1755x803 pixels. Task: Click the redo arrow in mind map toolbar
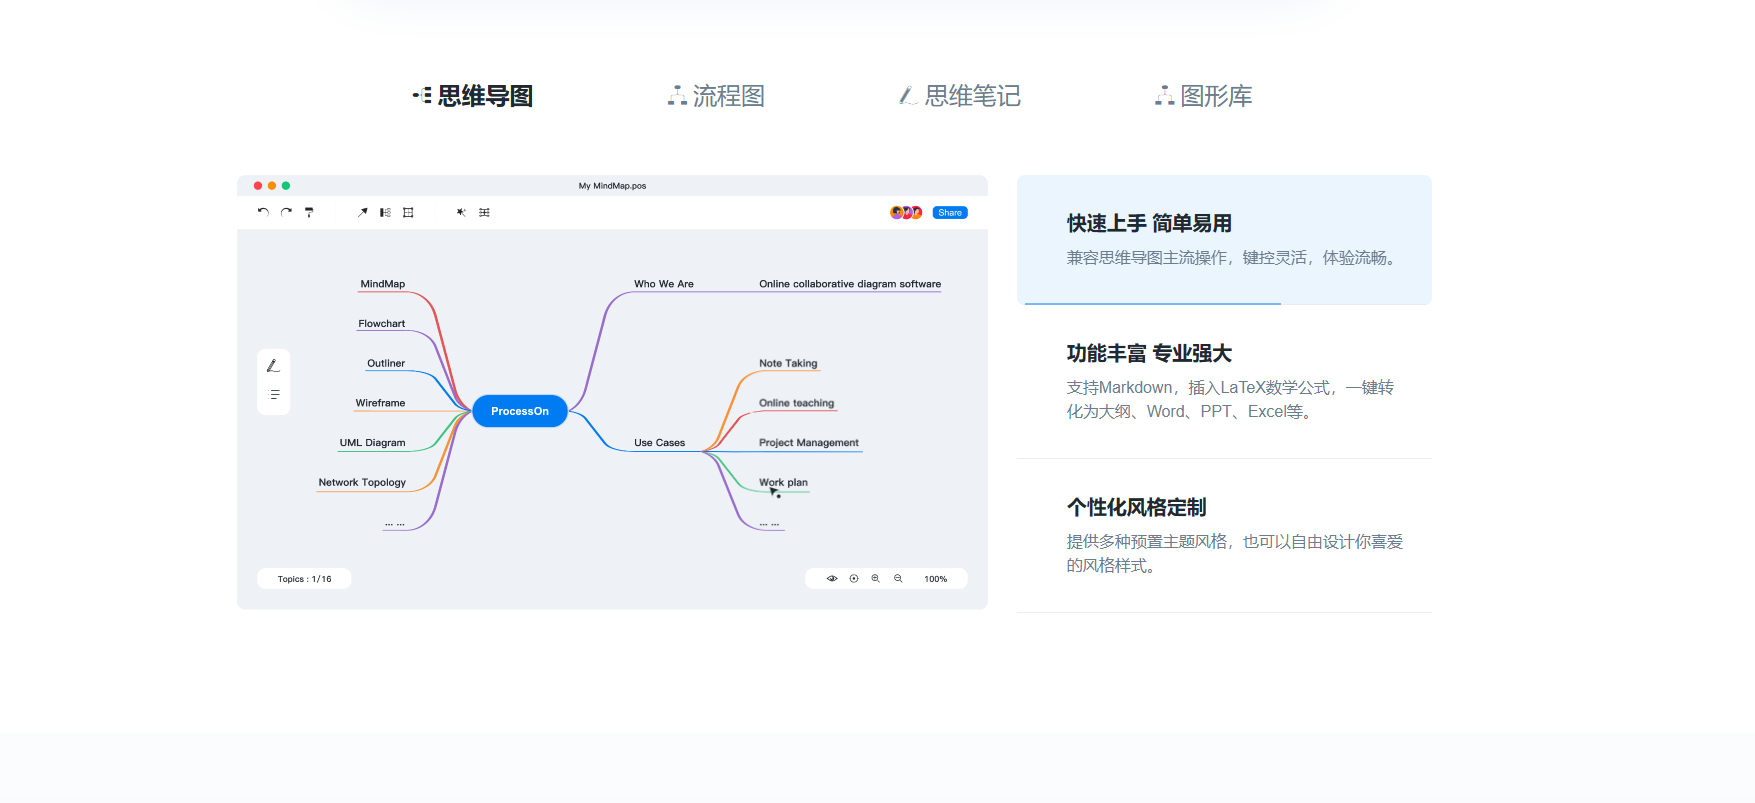(286, 212)
